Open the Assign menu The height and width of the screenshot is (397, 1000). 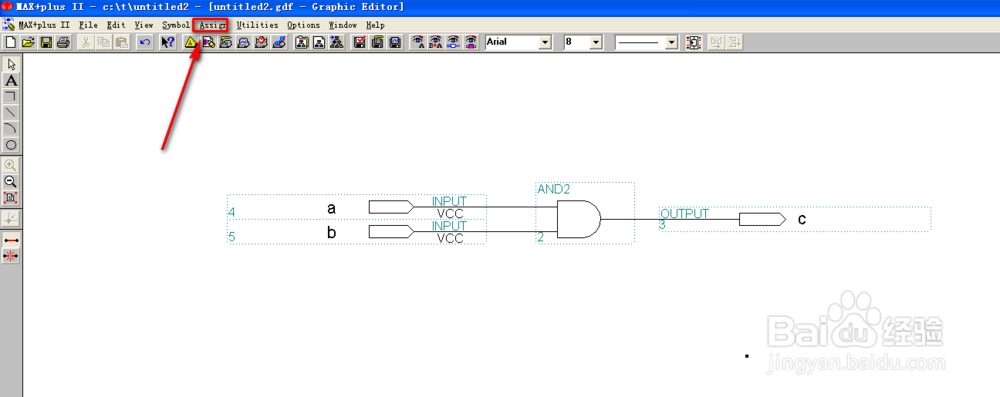(211, 25)
